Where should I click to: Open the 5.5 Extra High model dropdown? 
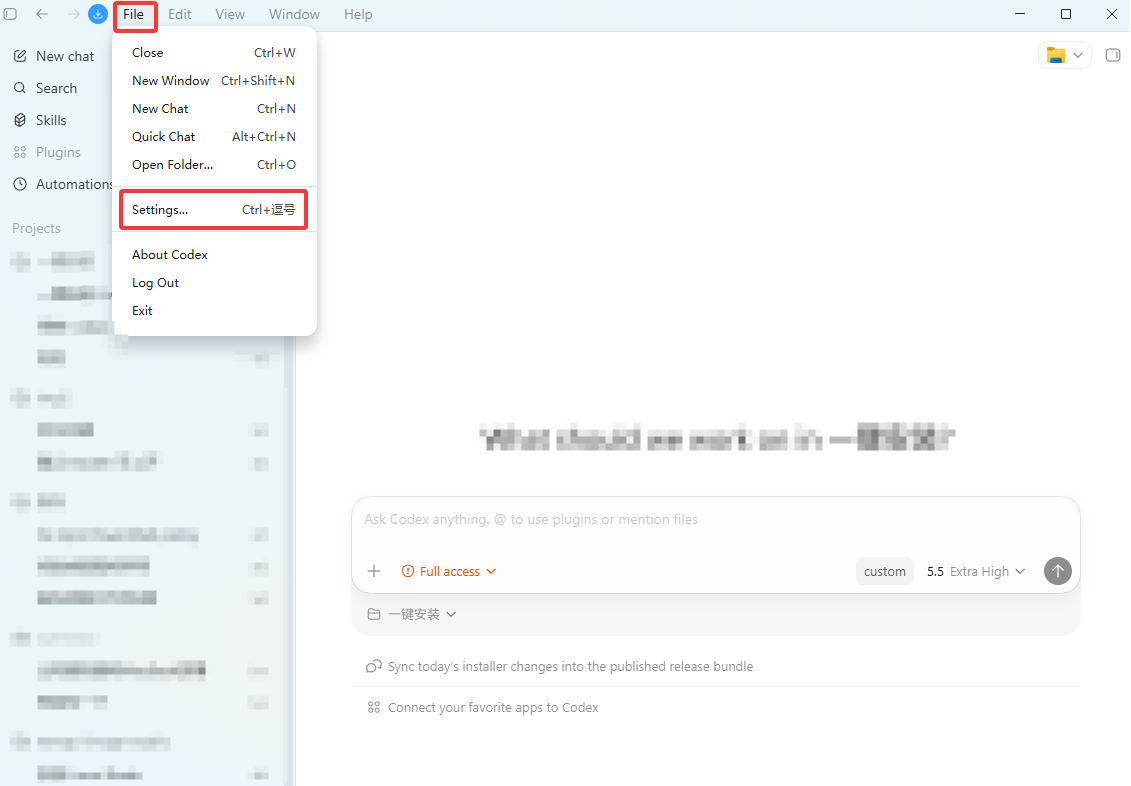click(x=975, y=571)
